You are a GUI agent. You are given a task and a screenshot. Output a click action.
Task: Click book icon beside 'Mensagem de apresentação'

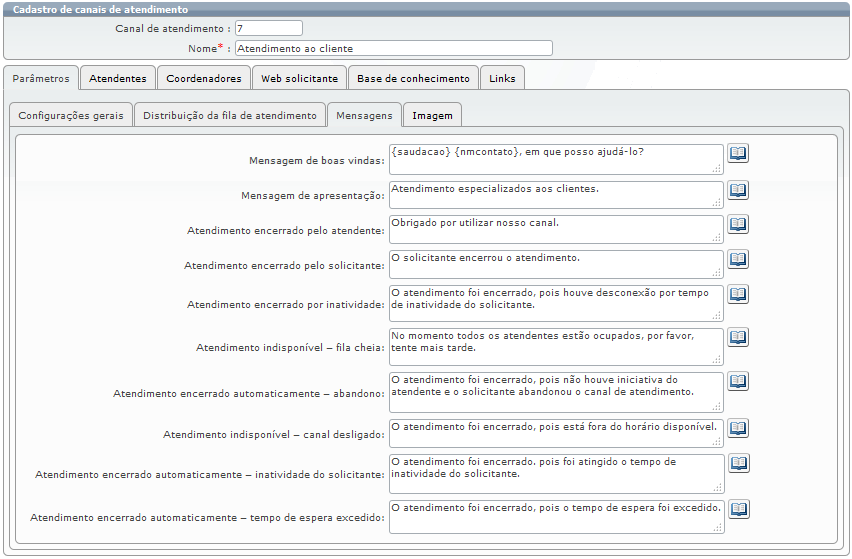(x=738, y=190)
